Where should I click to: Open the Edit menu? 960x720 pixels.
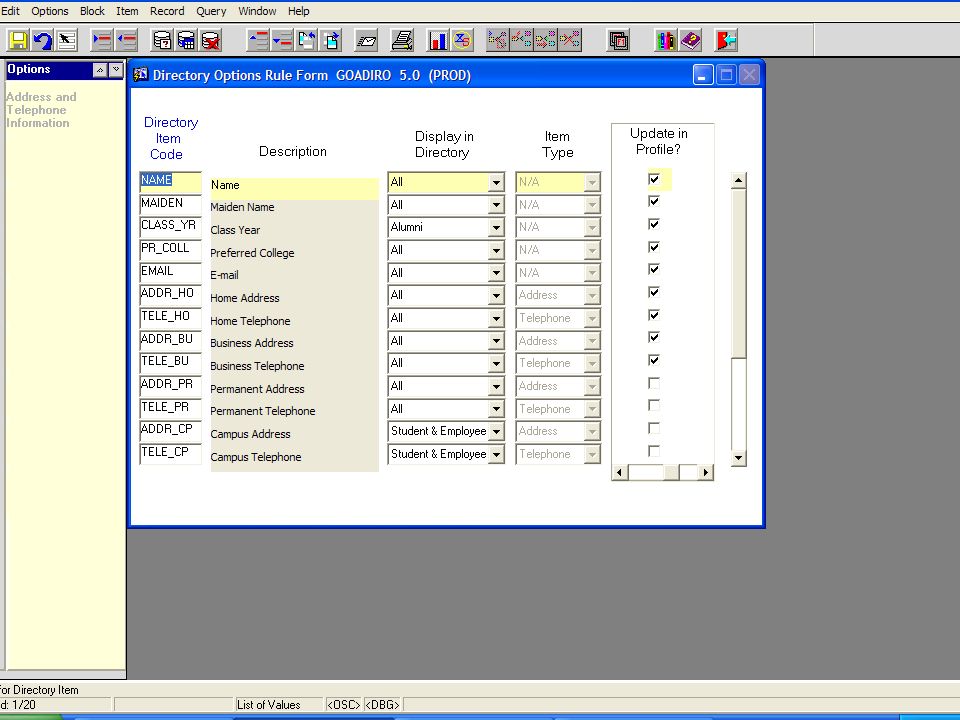click(x=10, y=11)
